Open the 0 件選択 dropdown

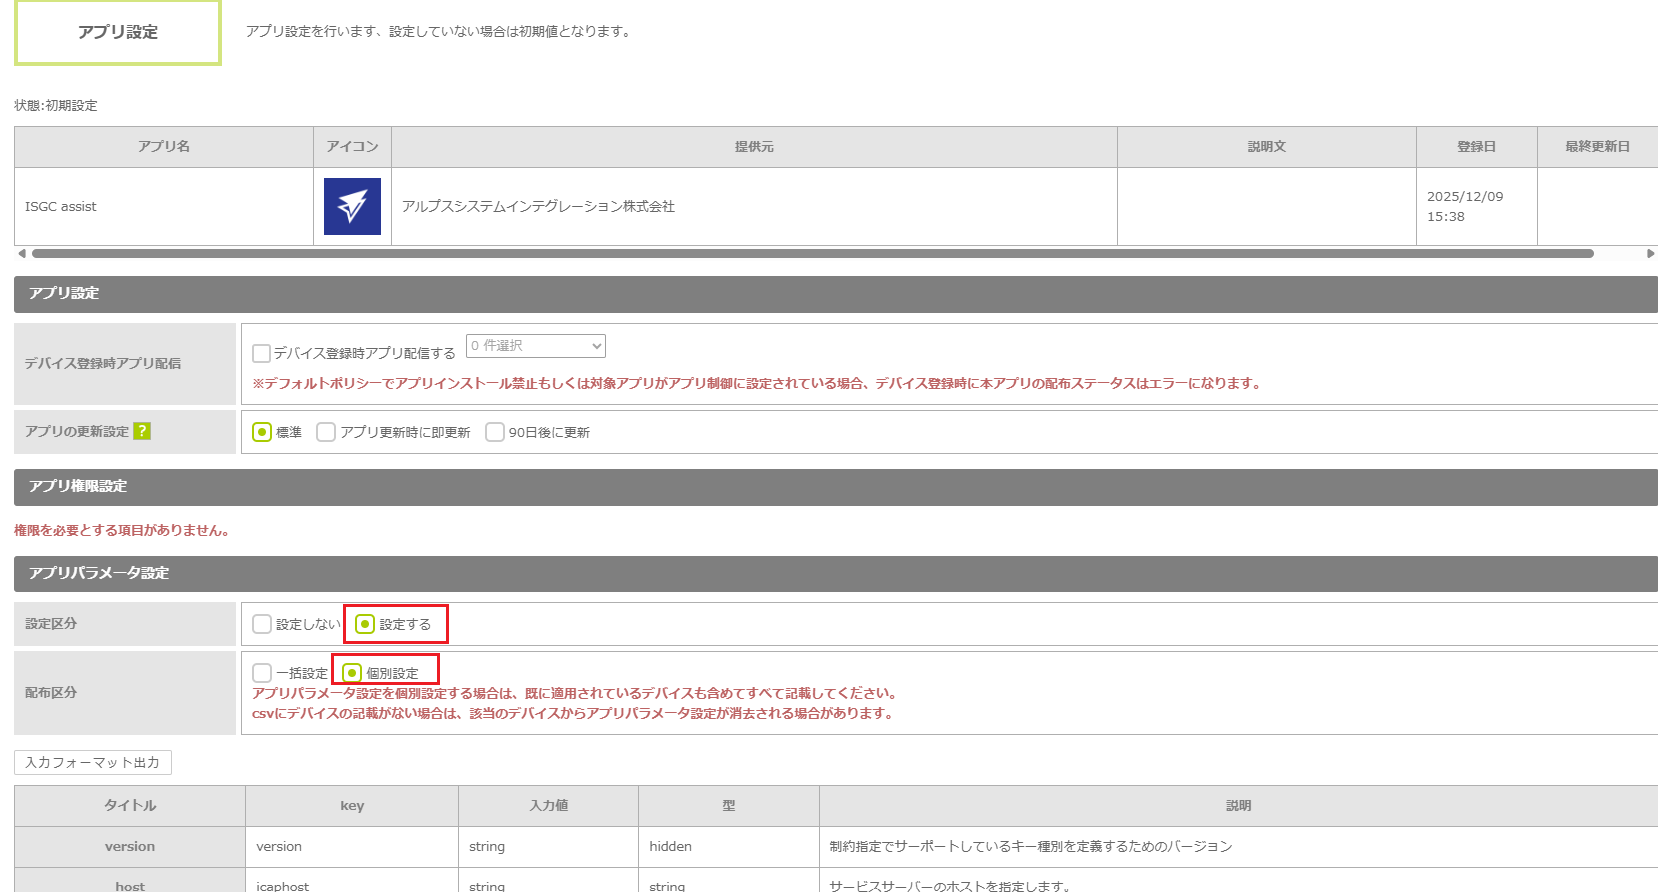[x=535, y=346]
